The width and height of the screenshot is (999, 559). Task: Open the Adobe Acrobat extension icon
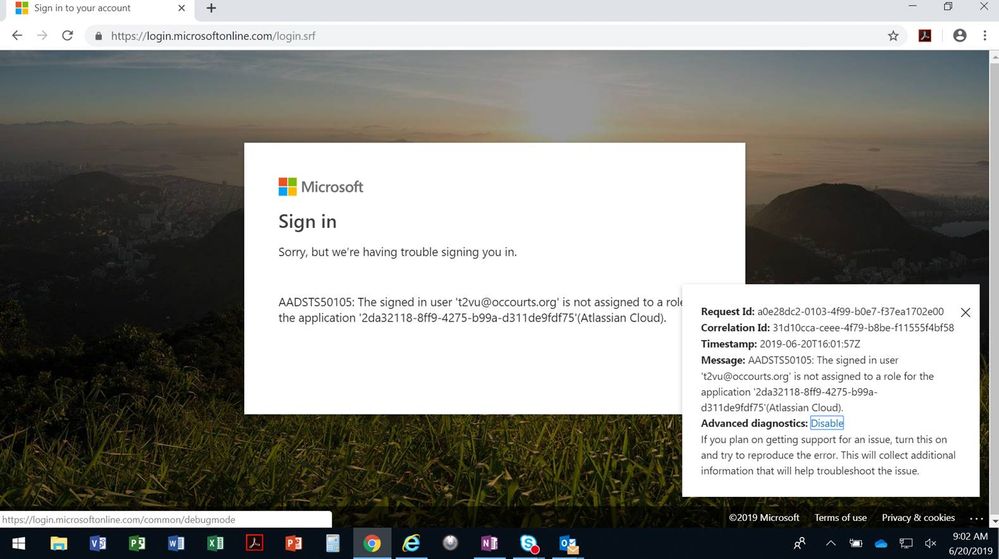pyautogui.click(x=924, y=36)
